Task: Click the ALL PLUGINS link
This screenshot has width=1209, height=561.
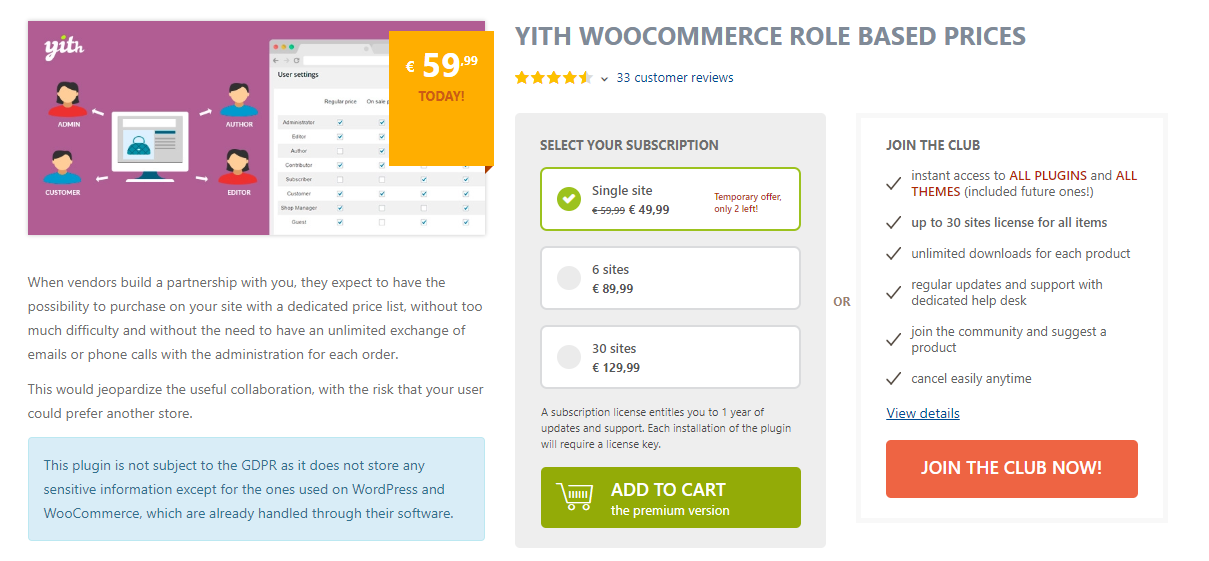Action: coord(1047,175)
